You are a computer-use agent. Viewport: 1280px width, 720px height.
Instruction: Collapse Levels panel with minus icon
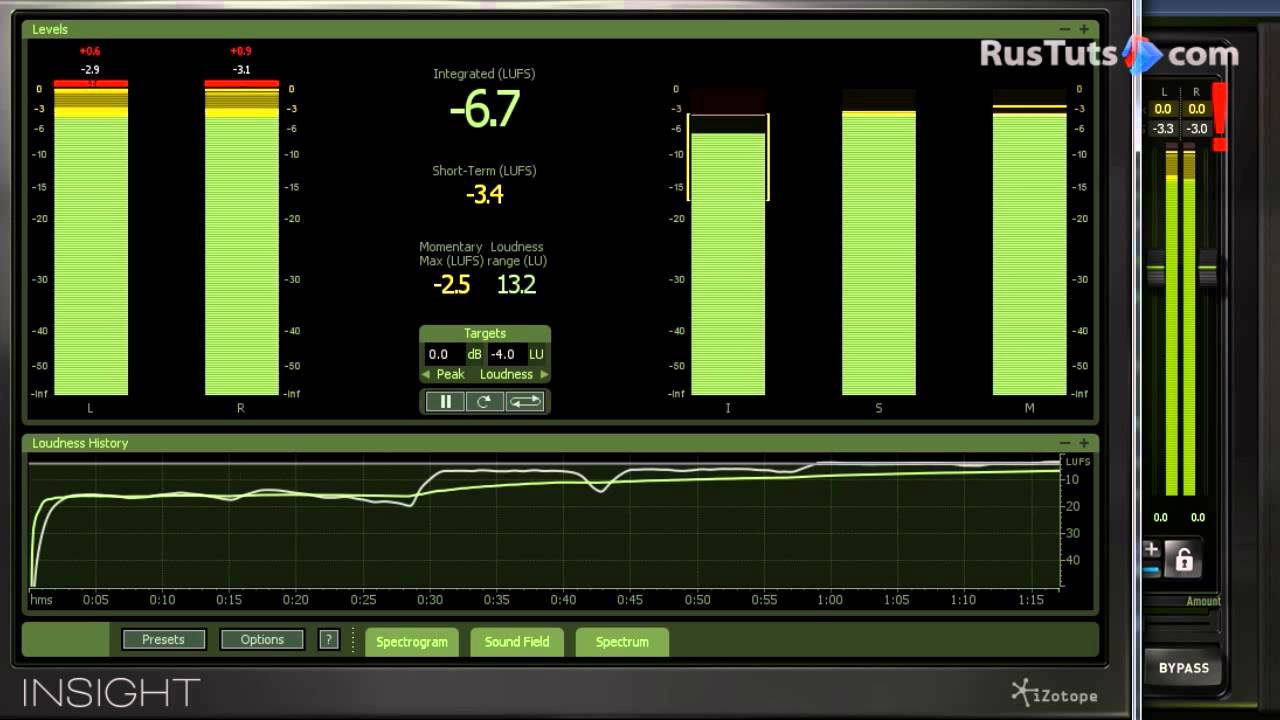pyautogui.click(x=1065, y=29)
